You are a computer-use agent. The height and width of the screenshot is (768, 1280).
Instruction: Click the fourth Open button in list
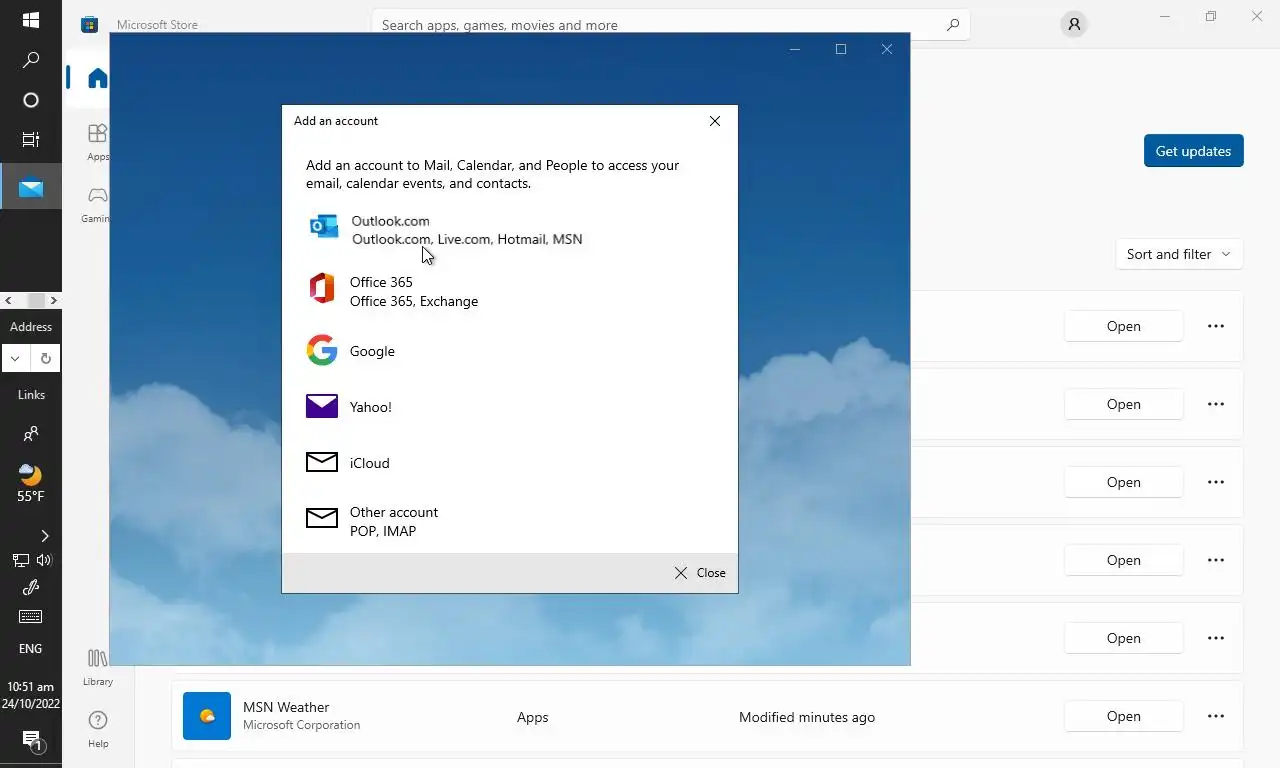click(1124, 560)
